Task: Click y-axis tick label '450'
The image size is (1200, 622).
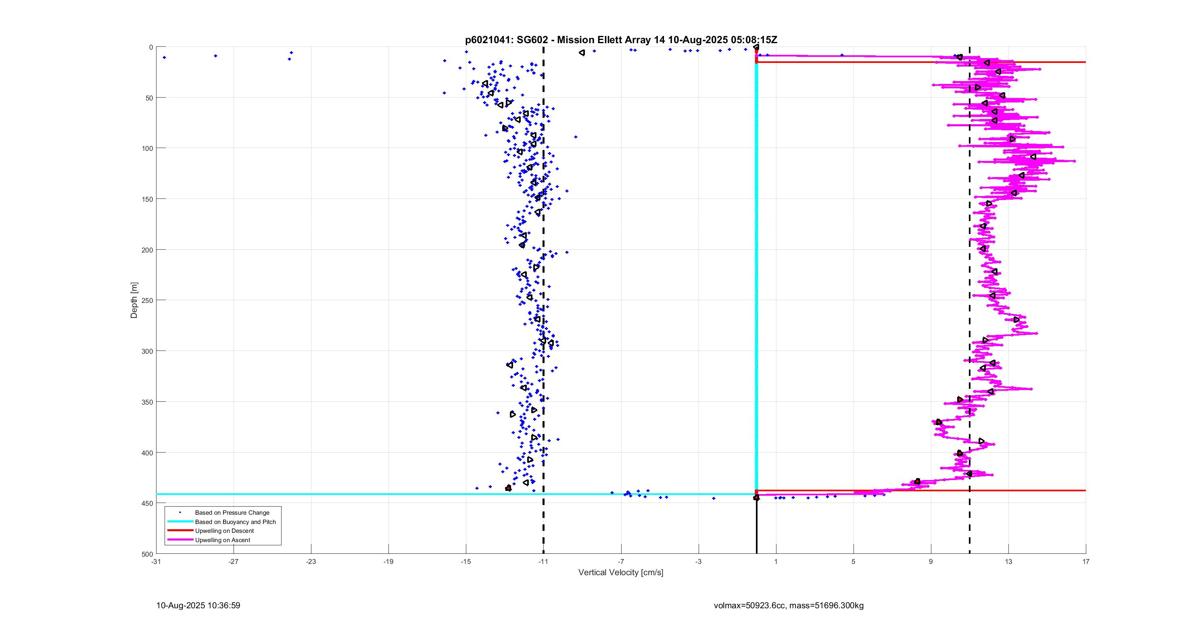Action: tap(146, 503)
